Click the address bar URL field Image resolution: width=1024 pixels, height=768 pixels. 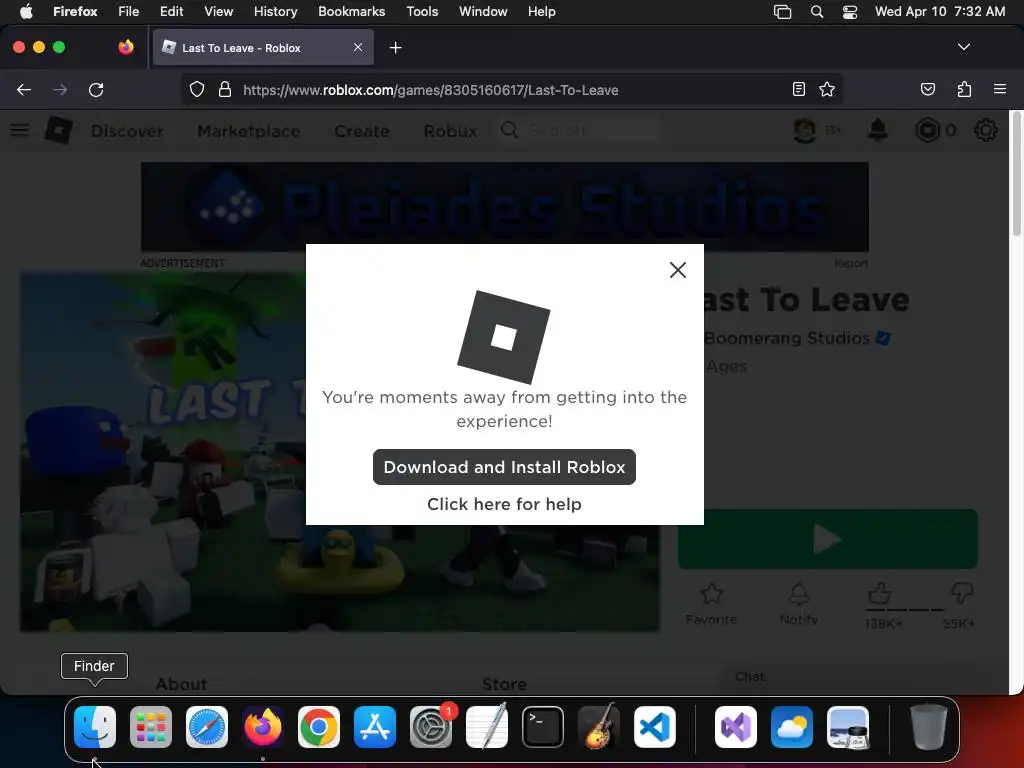click(x=509, y=90)
